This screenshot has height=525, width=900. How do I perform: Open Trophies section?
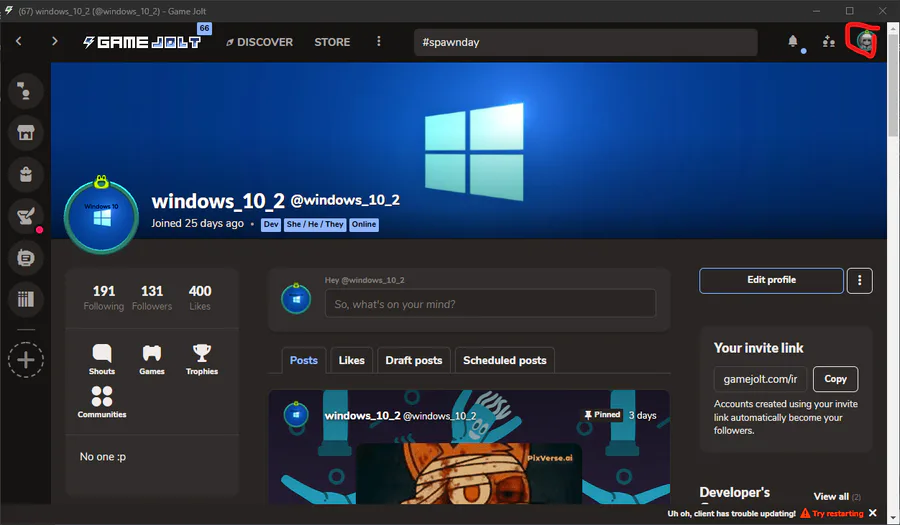(201, 359)
